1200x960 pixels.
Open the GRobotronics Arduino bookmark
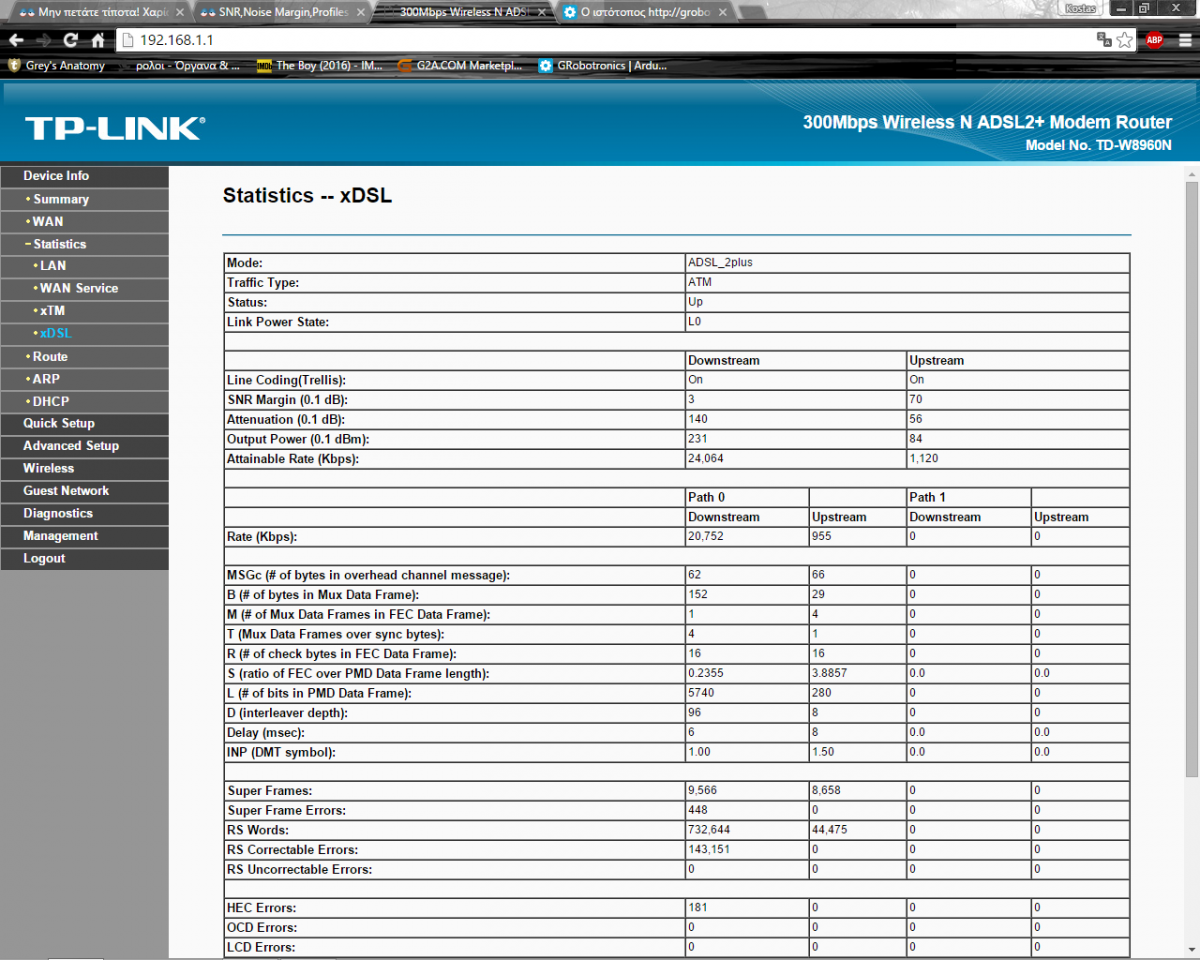click(603, 66)
